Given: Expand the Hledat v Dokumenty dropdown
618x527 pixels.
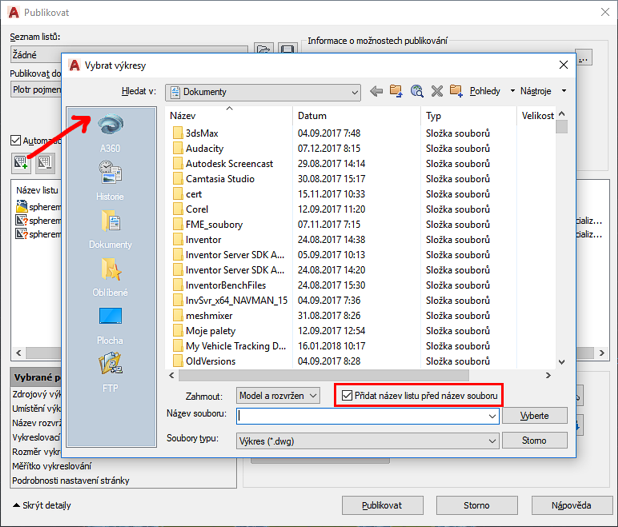Looking at the screenshot, I should [x=354, y=92].
